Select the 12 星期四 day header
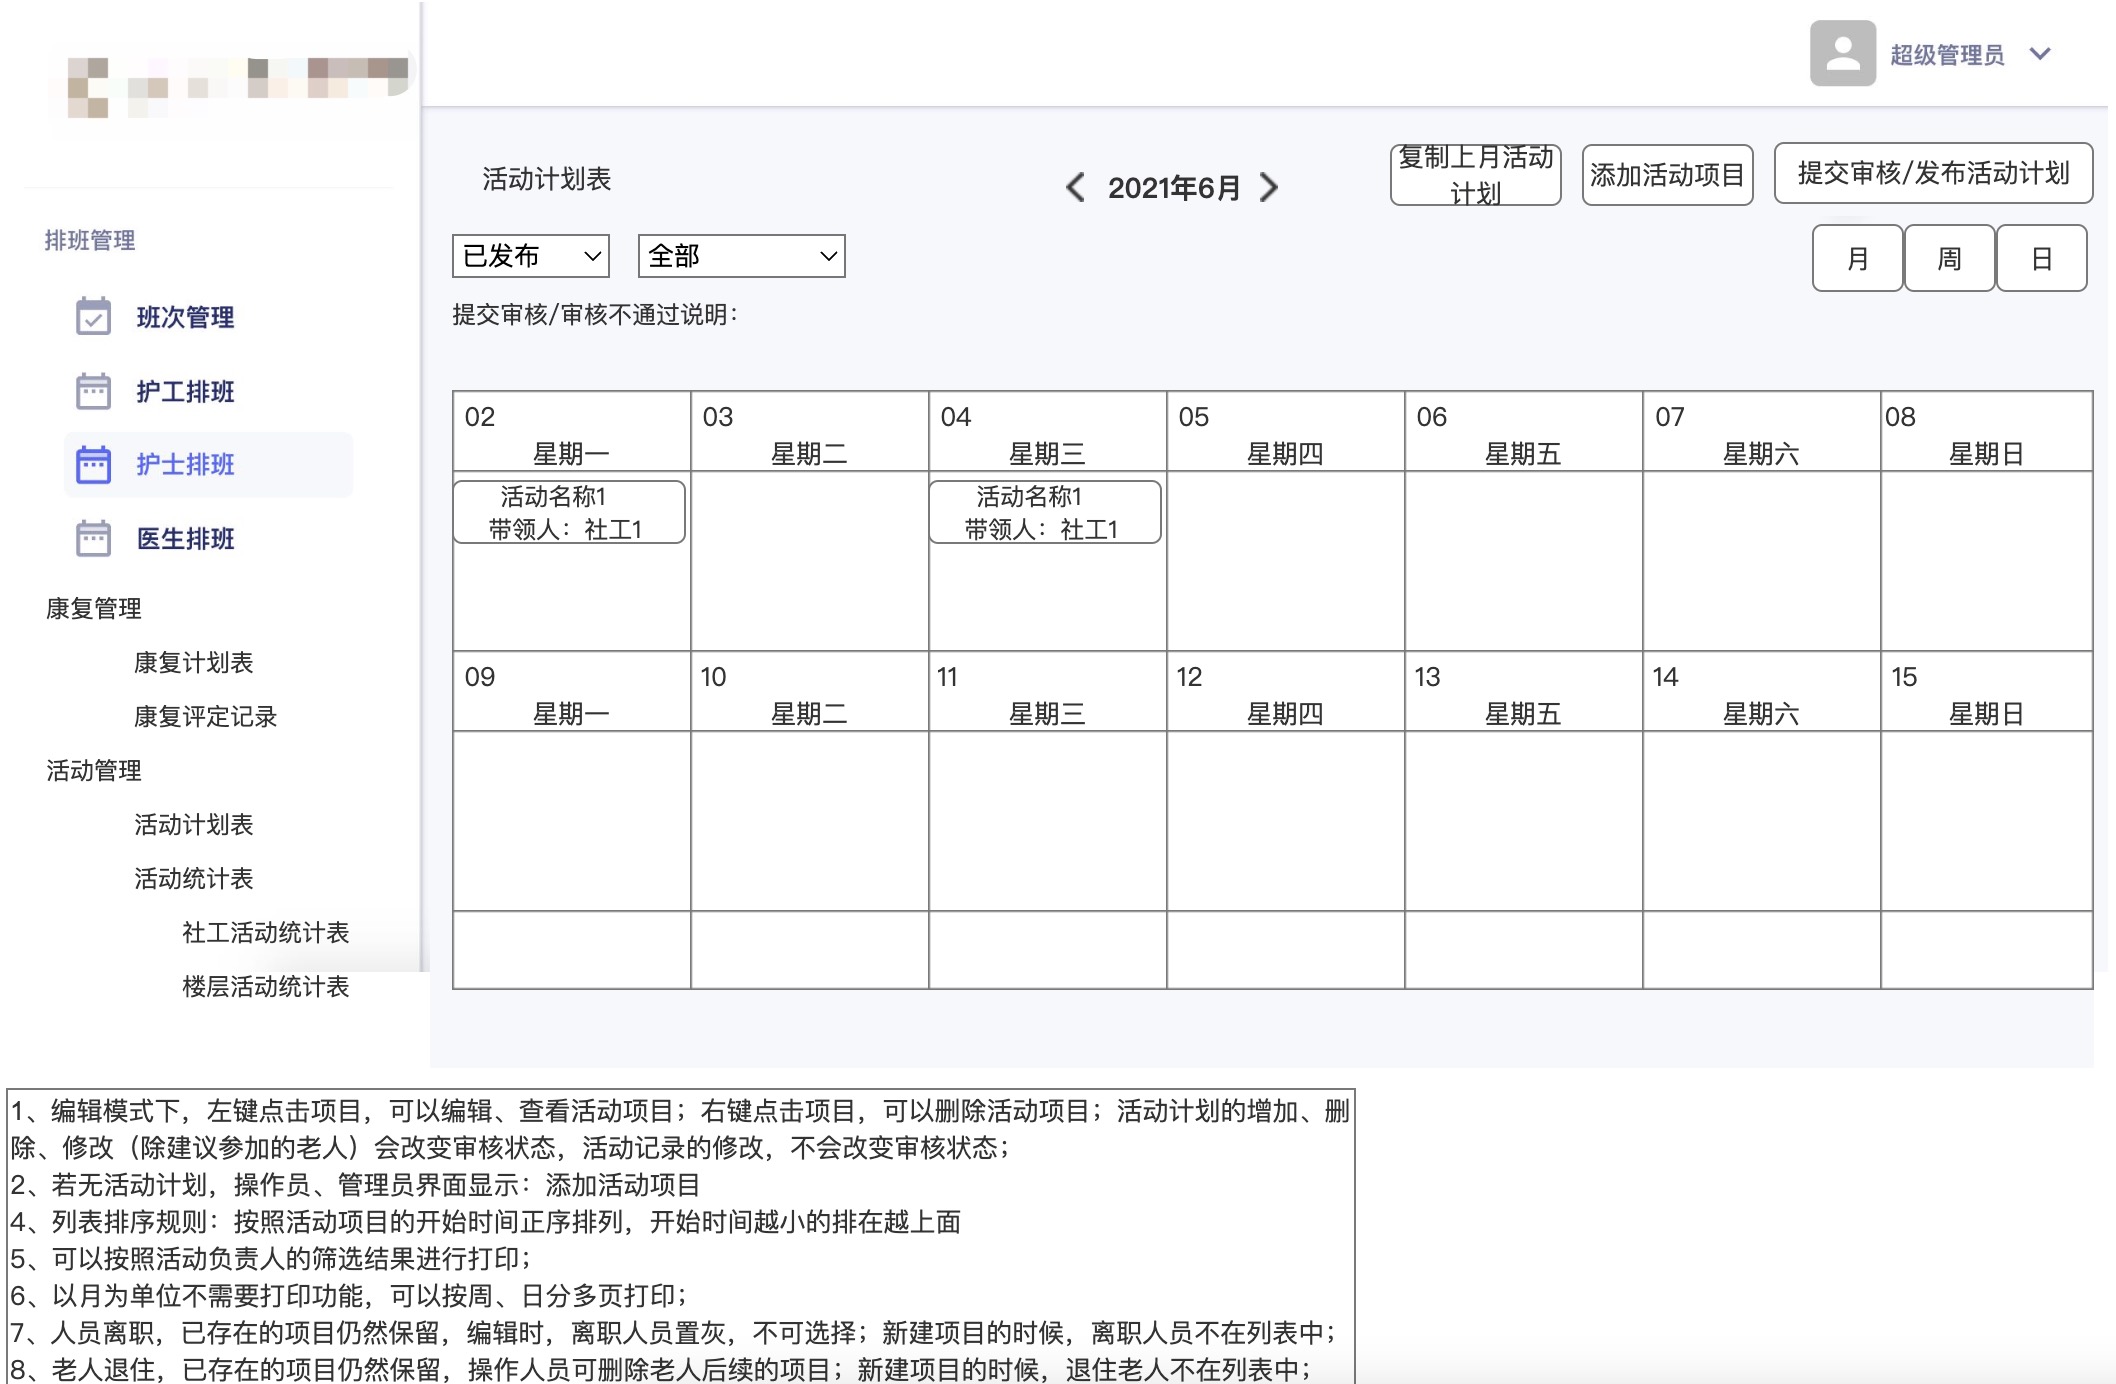The height and width of the screenshot is (1384, 2116). click(x=1286, y=692)
